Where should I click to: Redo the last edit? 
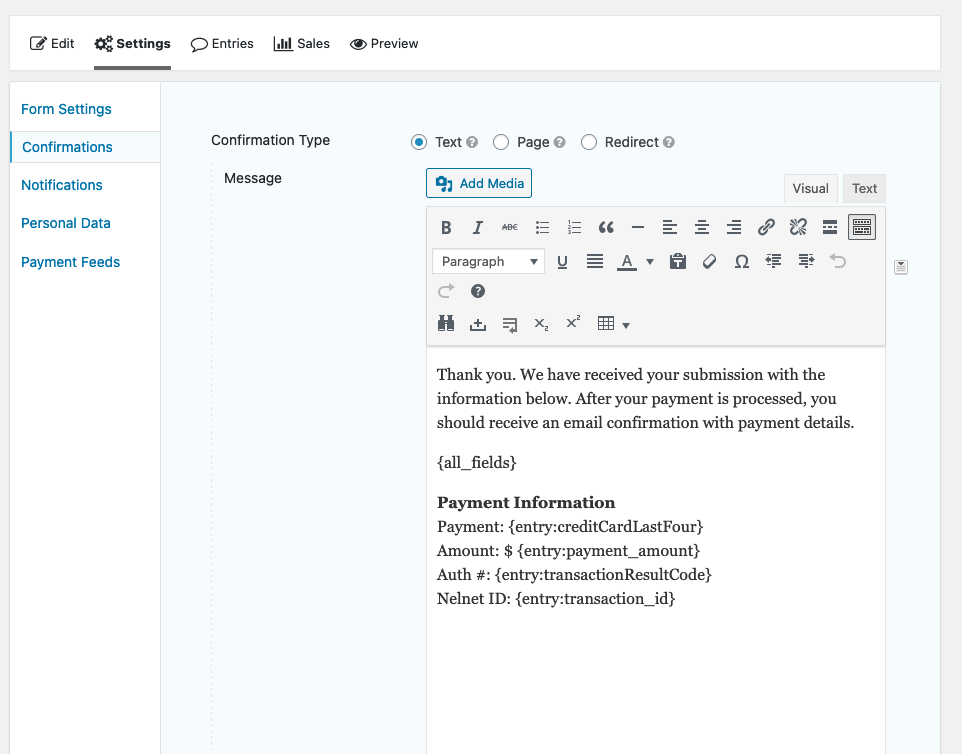pyautogui.click(x=446, y=291)
